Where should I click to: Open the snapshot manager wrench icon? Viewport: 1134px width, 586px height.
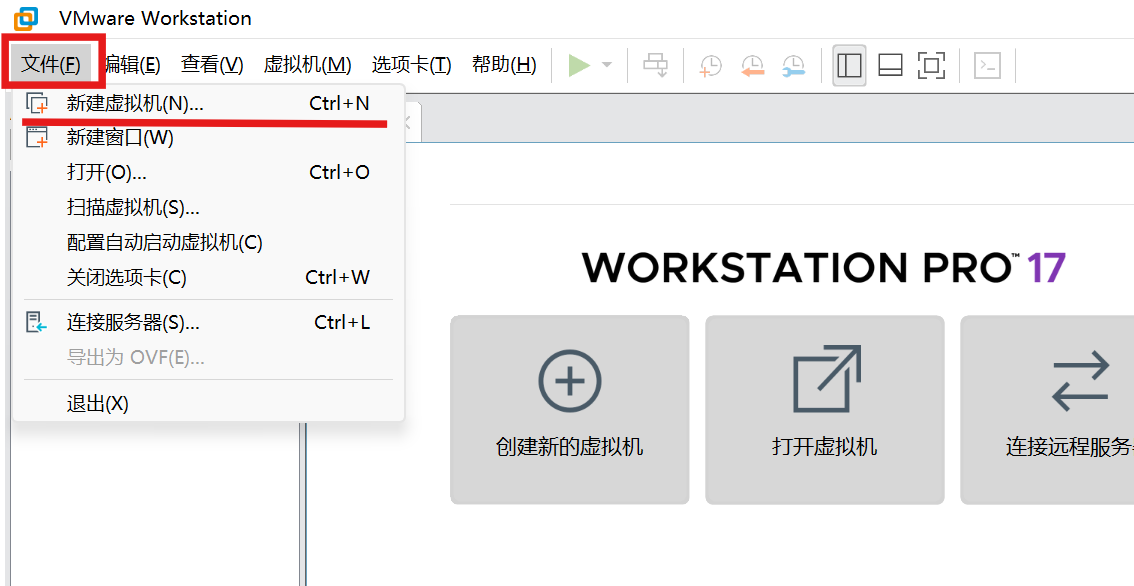[793, 66]
